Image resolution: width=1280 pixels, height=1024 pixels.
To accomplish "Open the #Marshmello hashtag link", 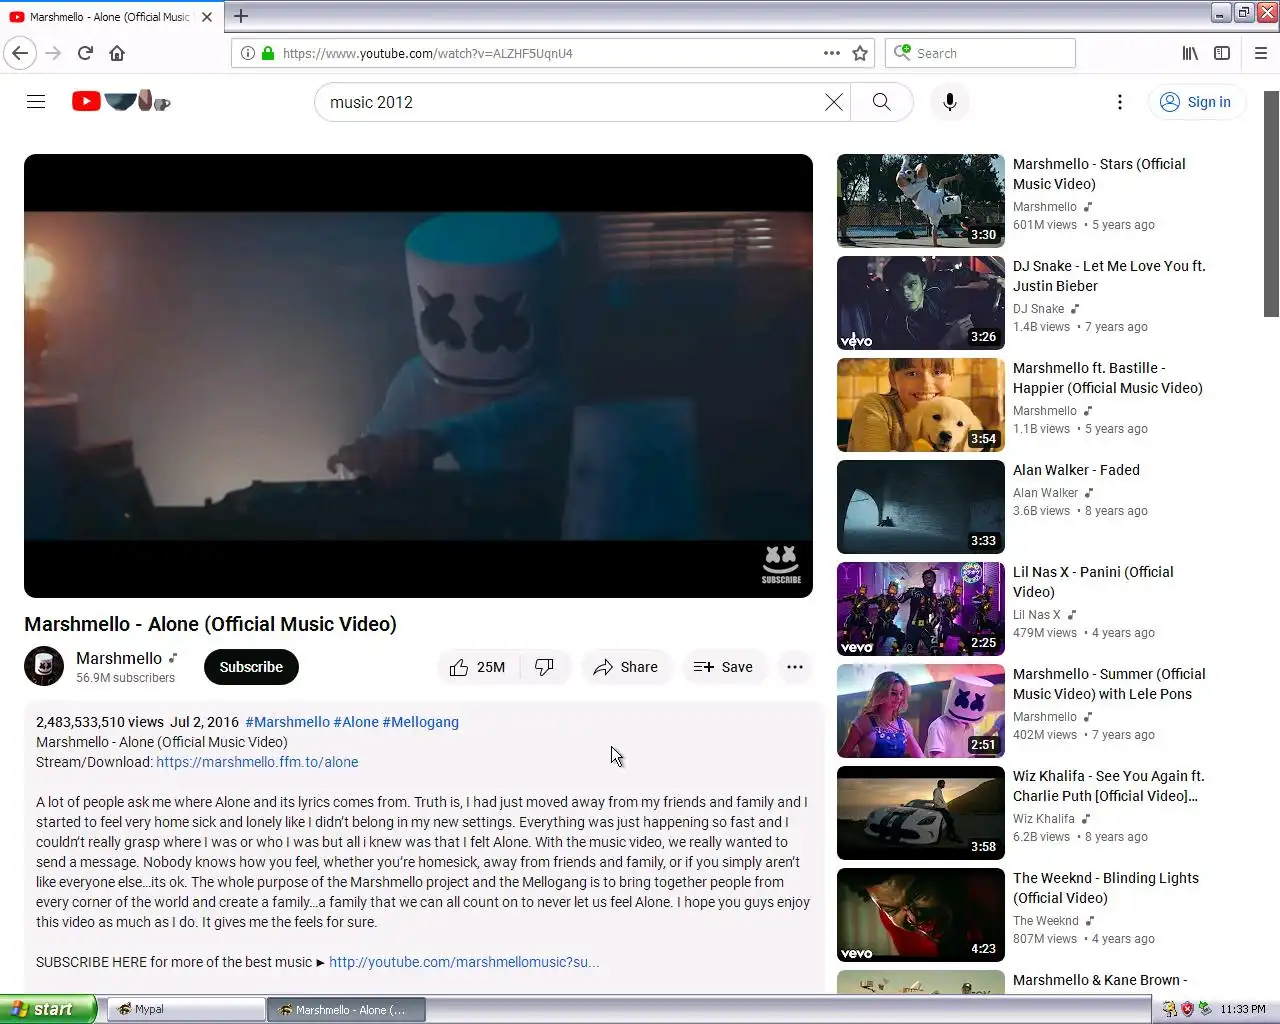I will tap(287, 722).
